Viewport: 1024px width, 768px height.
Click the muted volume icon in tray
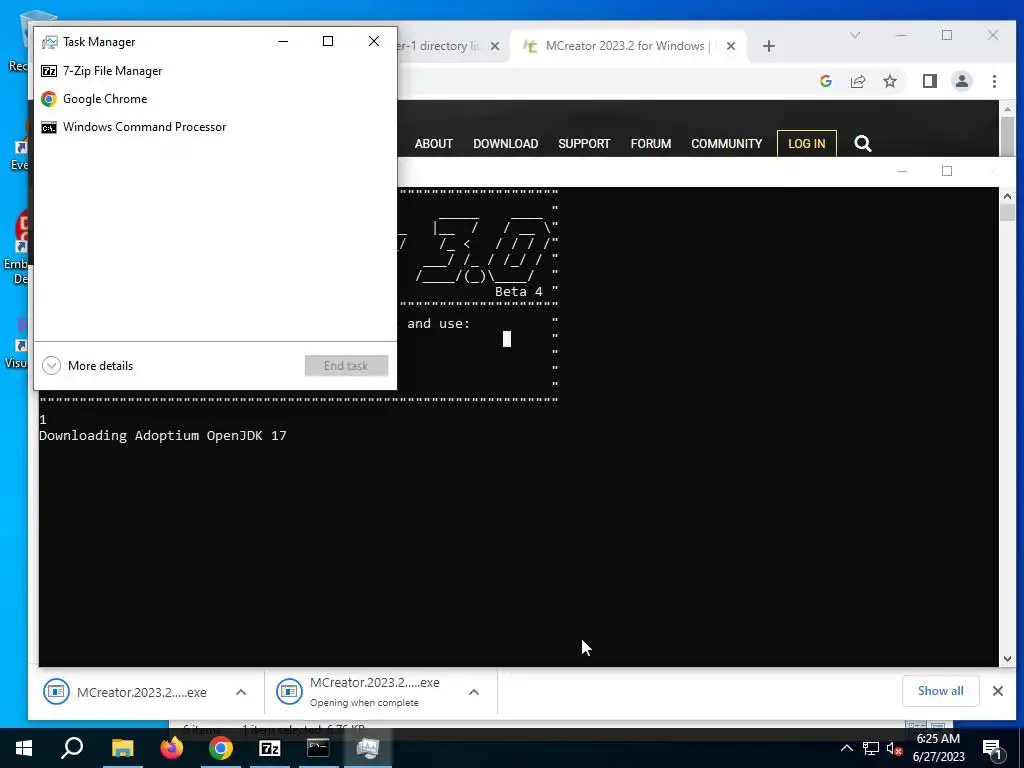(x=895, y=748)
